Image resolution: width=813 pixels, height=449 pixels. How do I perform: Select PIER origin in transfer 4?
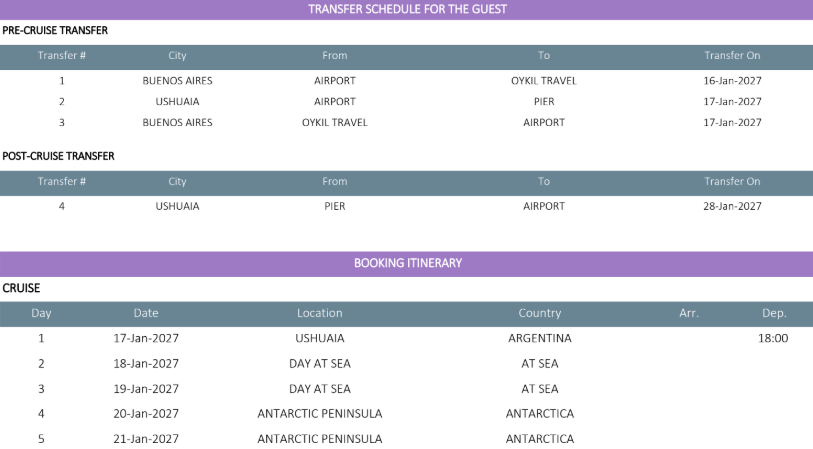coord(334,206)
